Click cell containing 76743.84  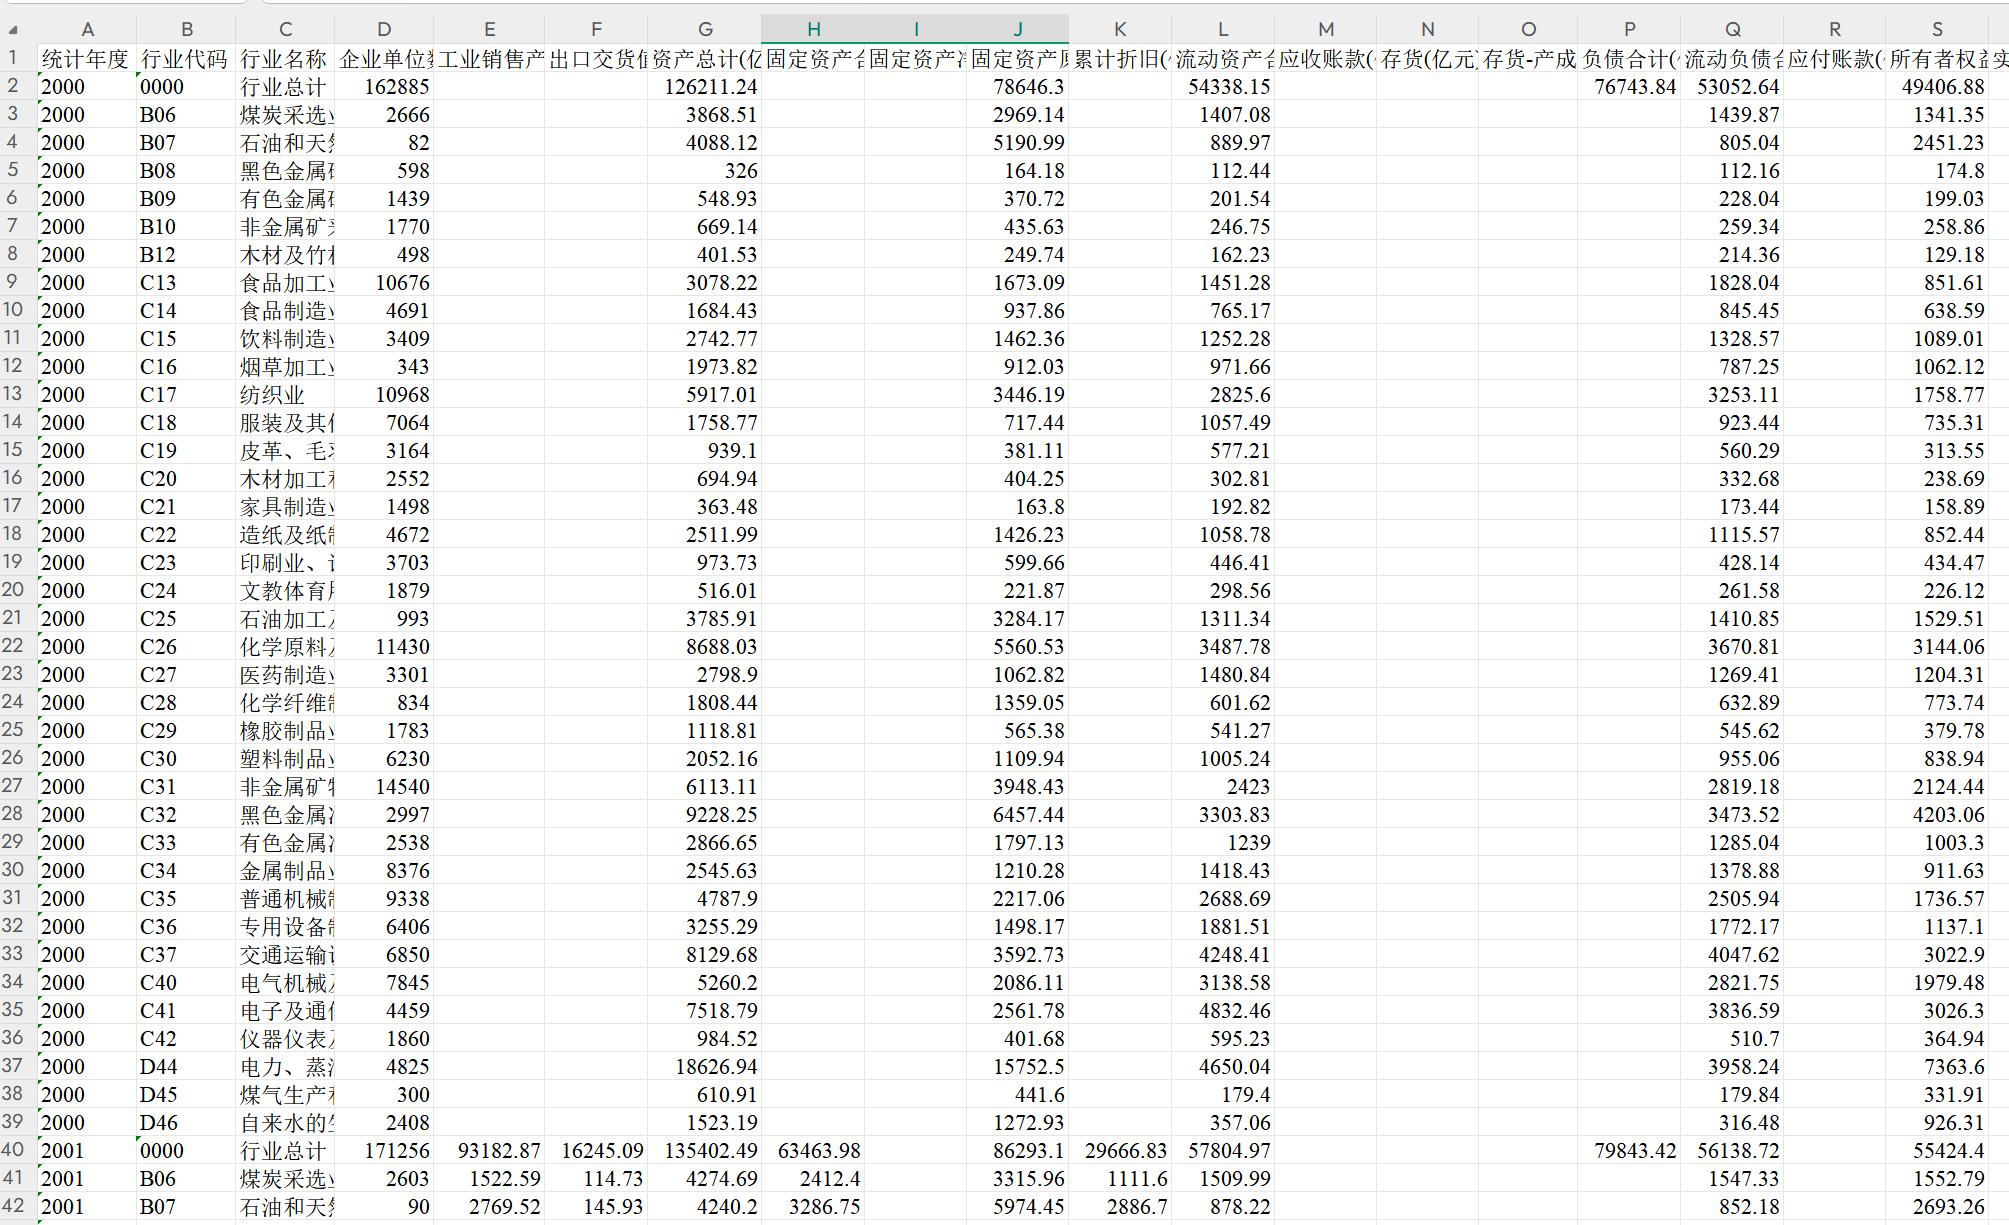(x=1634, y=87)
